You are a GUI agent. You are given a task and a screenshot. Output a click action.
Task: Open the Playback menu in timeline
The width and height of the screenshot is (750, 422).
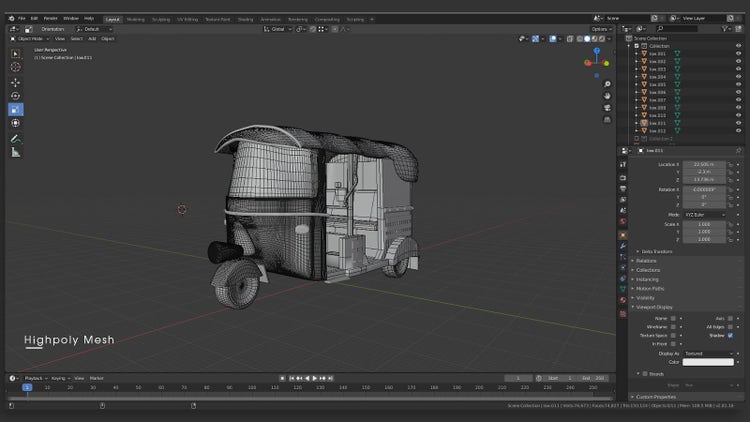35,378
